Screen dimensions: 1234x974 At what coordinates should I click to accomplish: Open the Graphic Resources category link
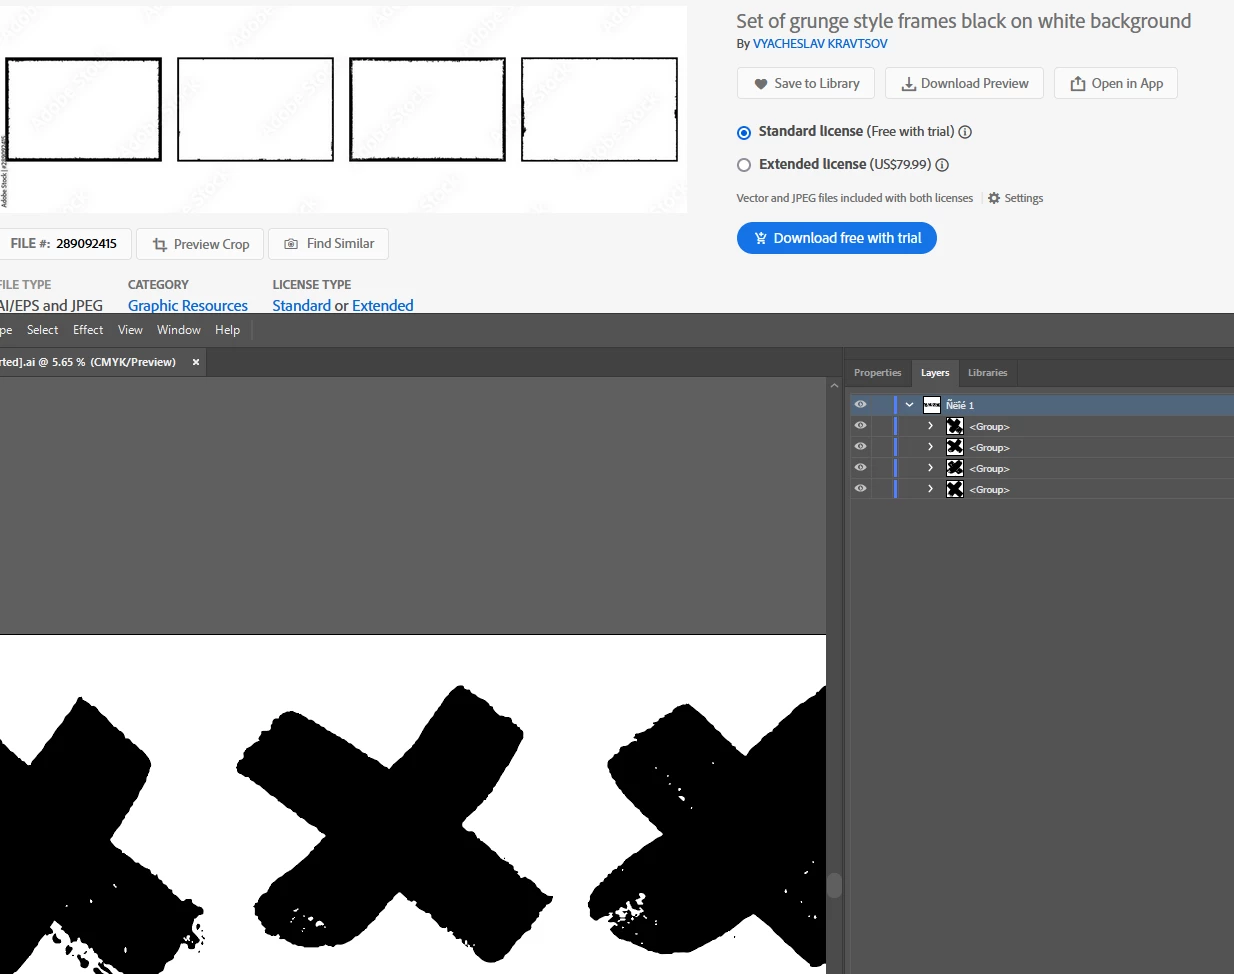point(188,305)
